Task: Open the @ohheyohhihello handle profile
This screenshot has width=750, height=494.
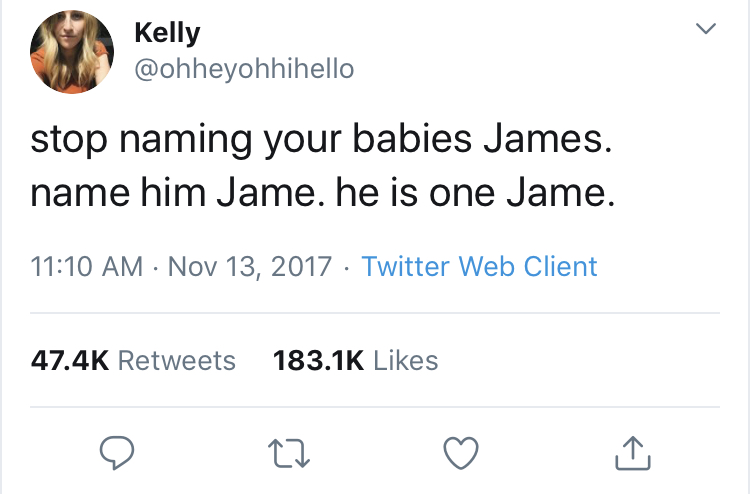Action: point(243,69)
